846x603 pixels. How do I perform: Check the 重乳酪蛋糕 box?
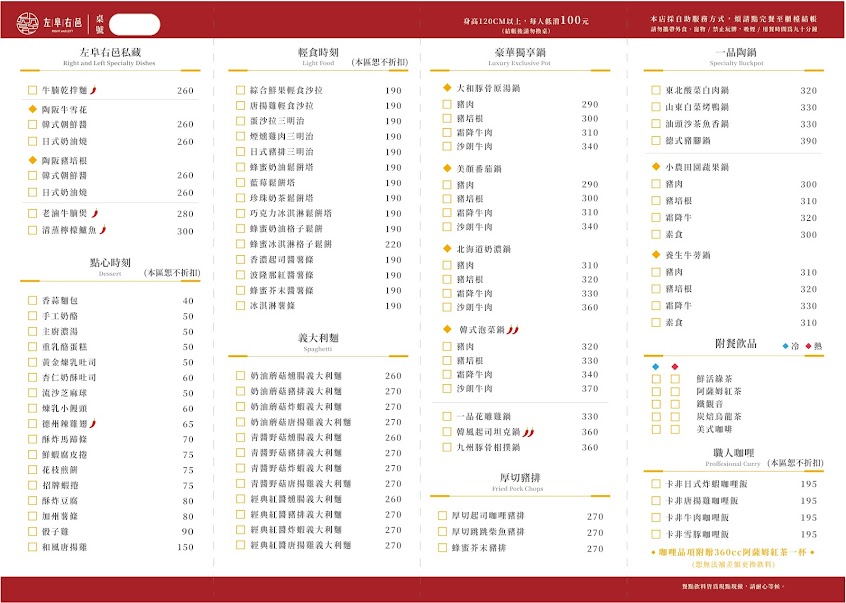tap(32, 347)
